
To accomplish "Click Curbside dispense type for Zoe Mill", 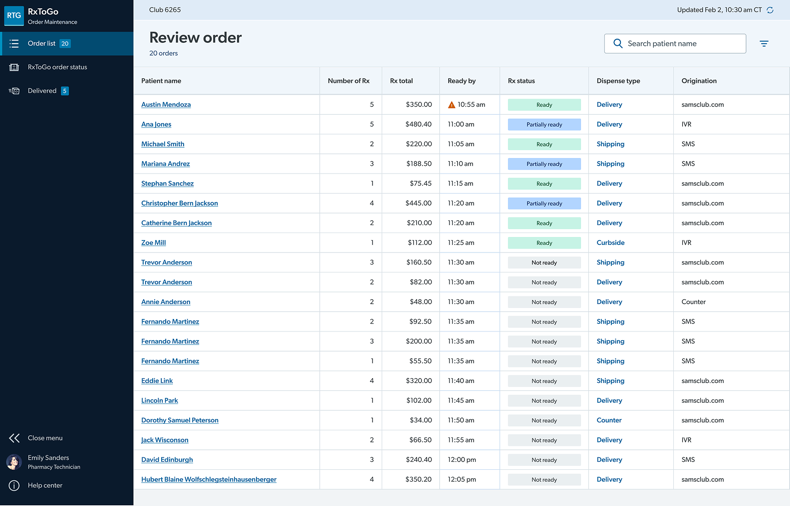I will coord(610,243).
